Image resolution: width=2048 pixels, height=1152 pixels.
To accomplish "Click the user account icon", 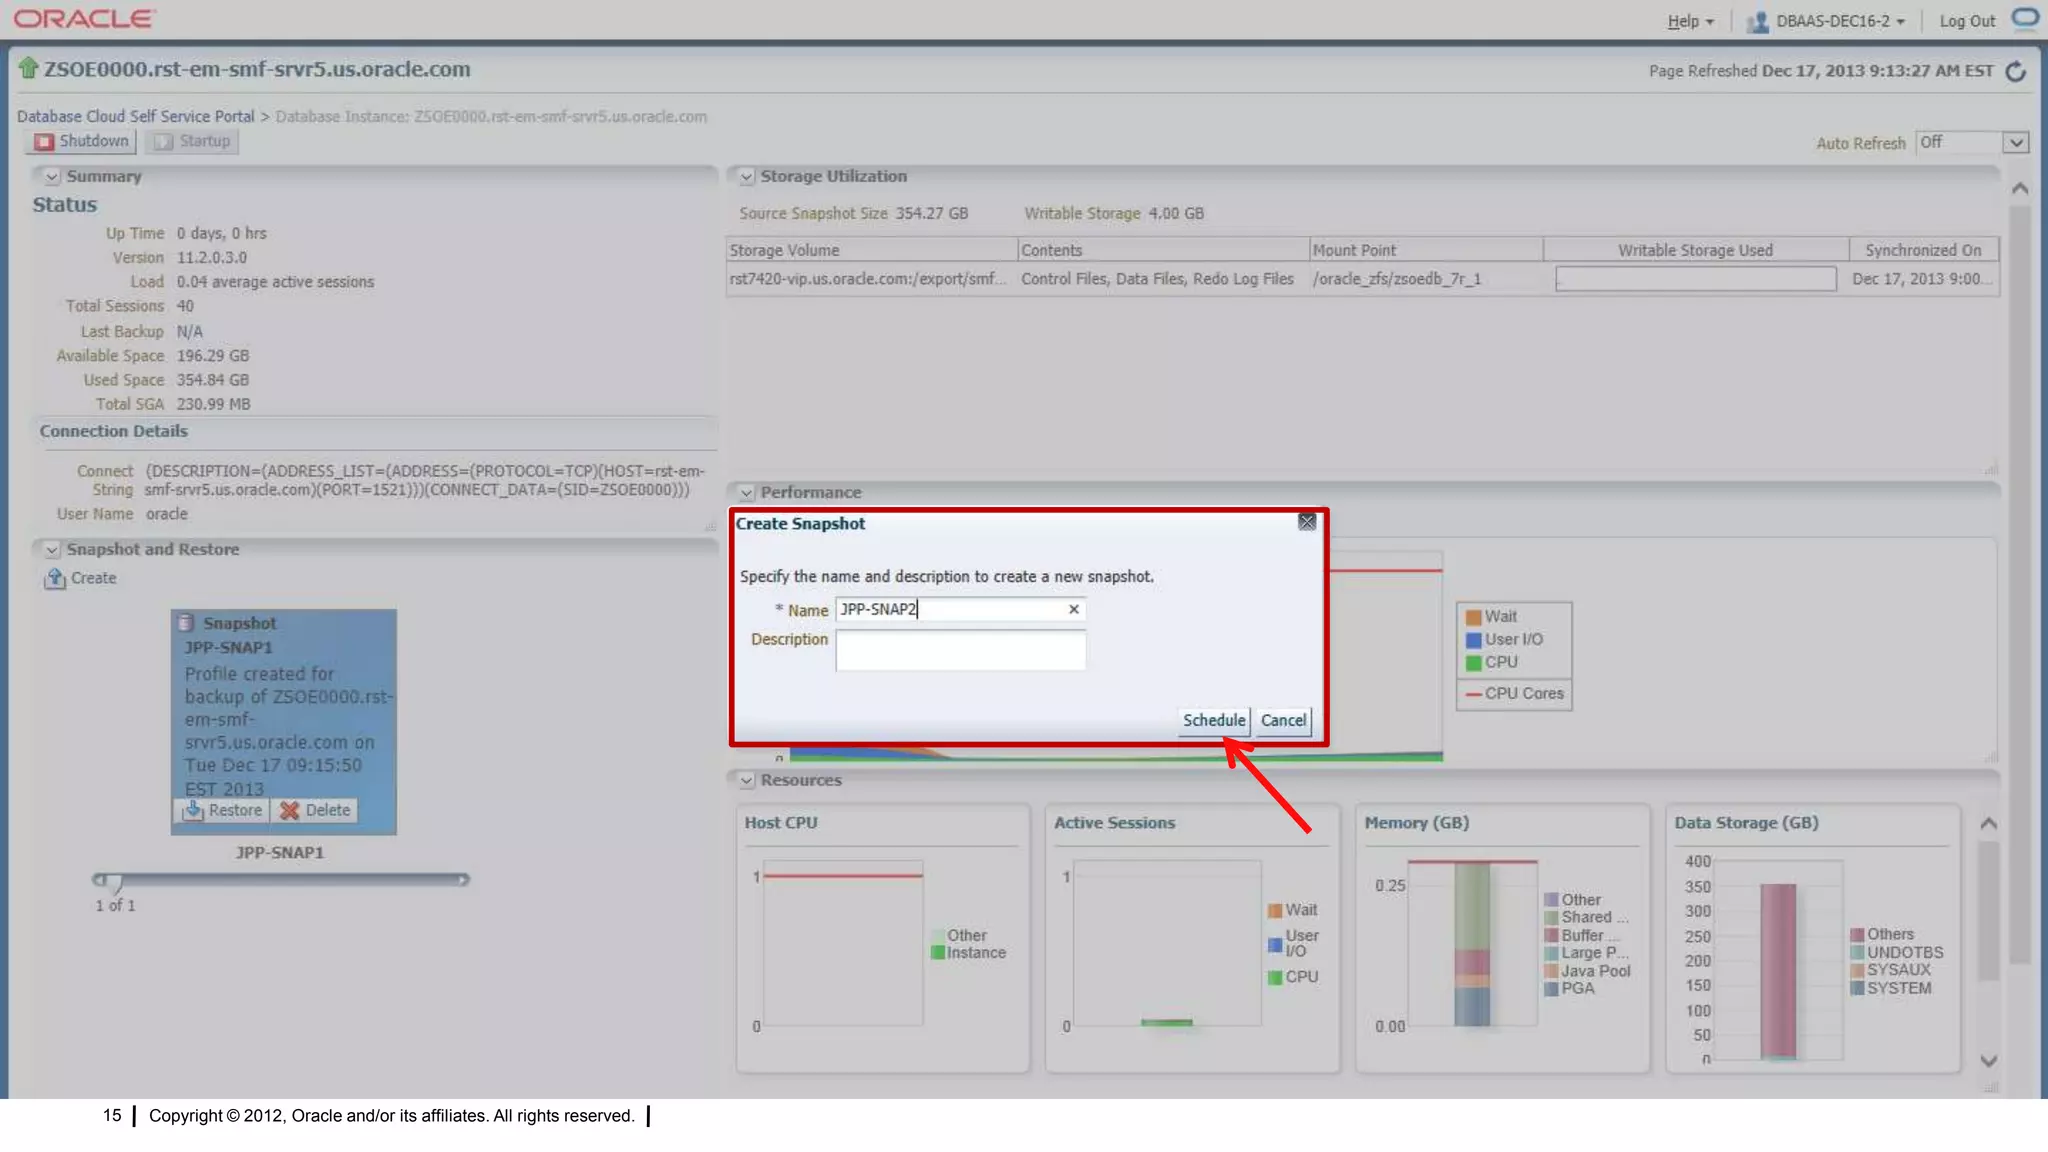I will click(x=1757, y=21).
